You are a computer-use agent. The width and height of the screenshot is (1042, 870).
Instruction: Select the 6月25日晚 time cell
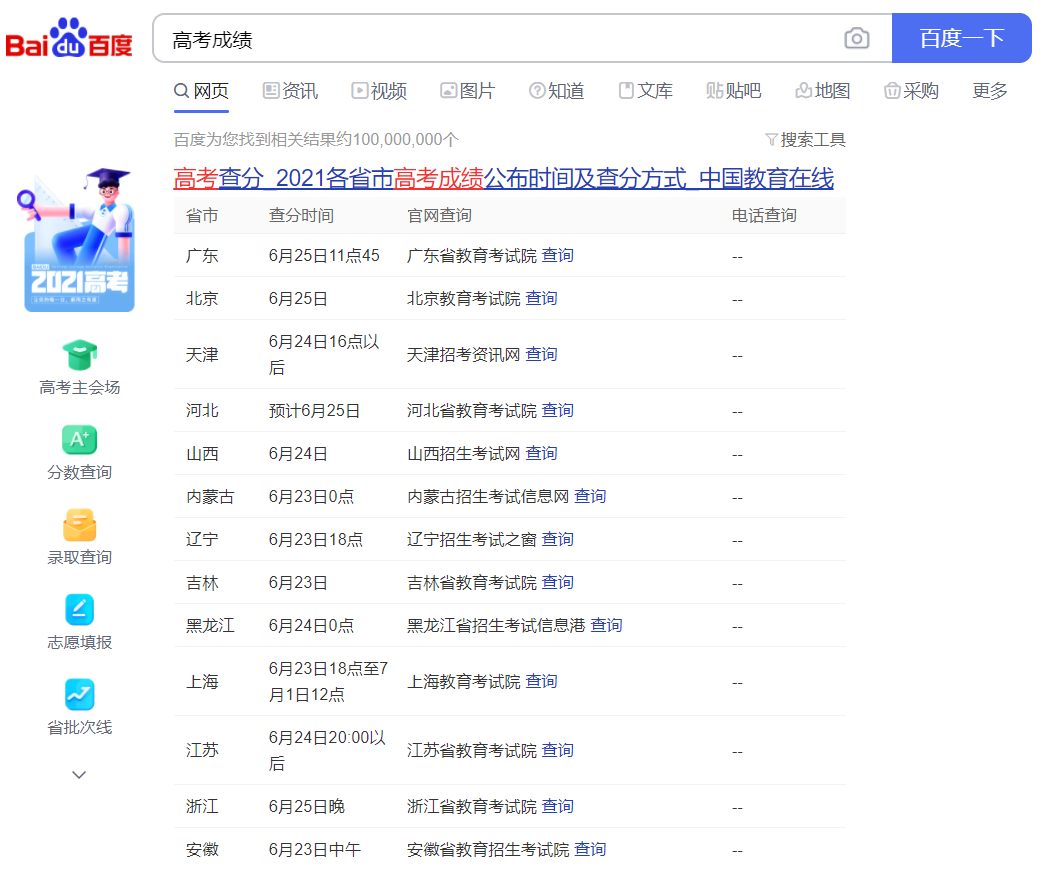(306, 806)
